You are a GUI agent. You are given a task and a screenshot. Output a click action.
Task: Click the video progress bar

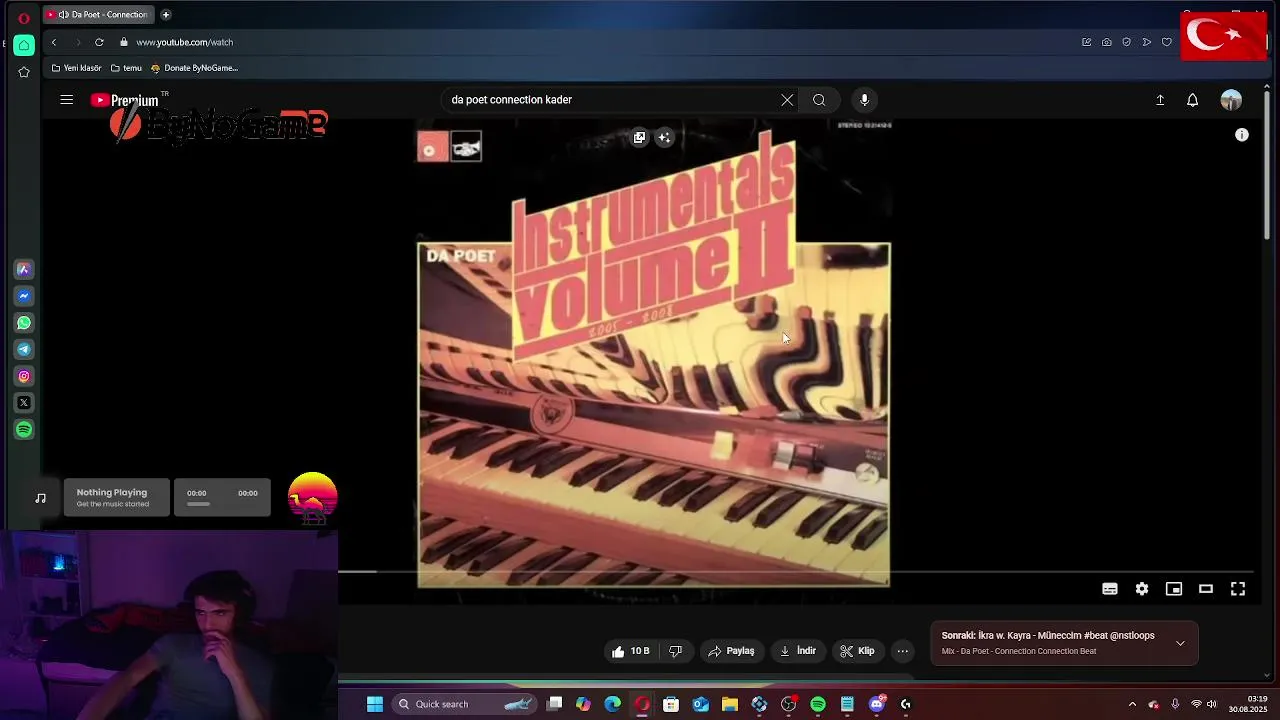796,572
